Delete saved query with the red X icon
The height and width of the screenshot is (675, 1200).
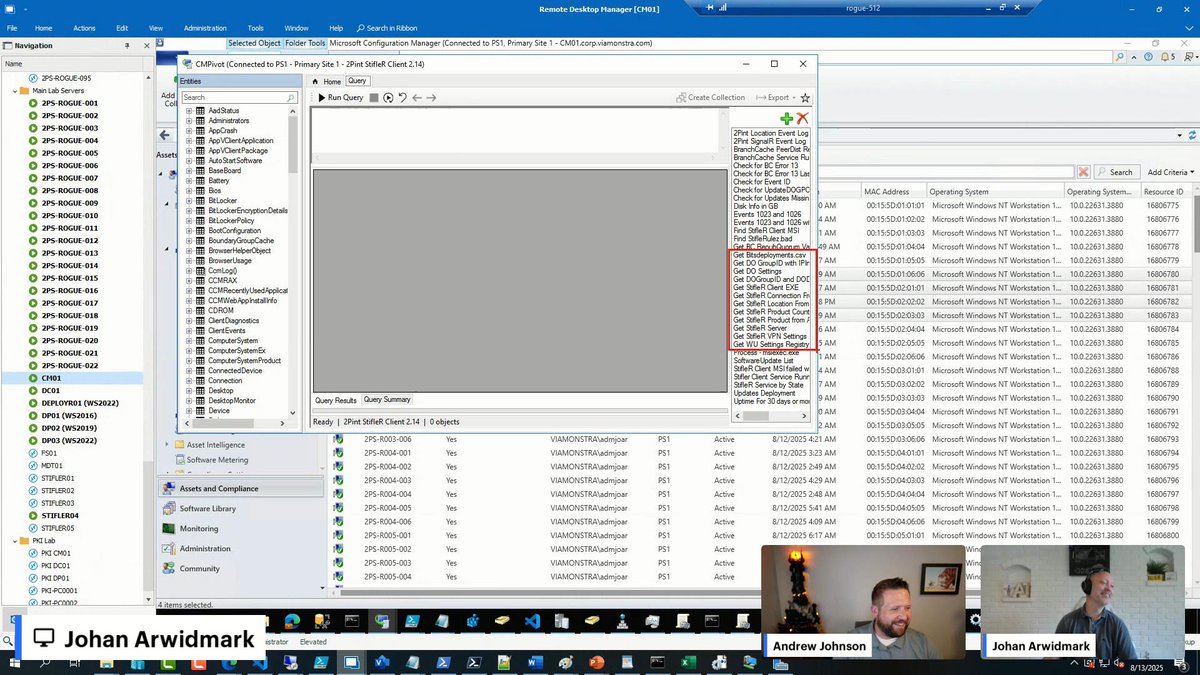point(802,118)
